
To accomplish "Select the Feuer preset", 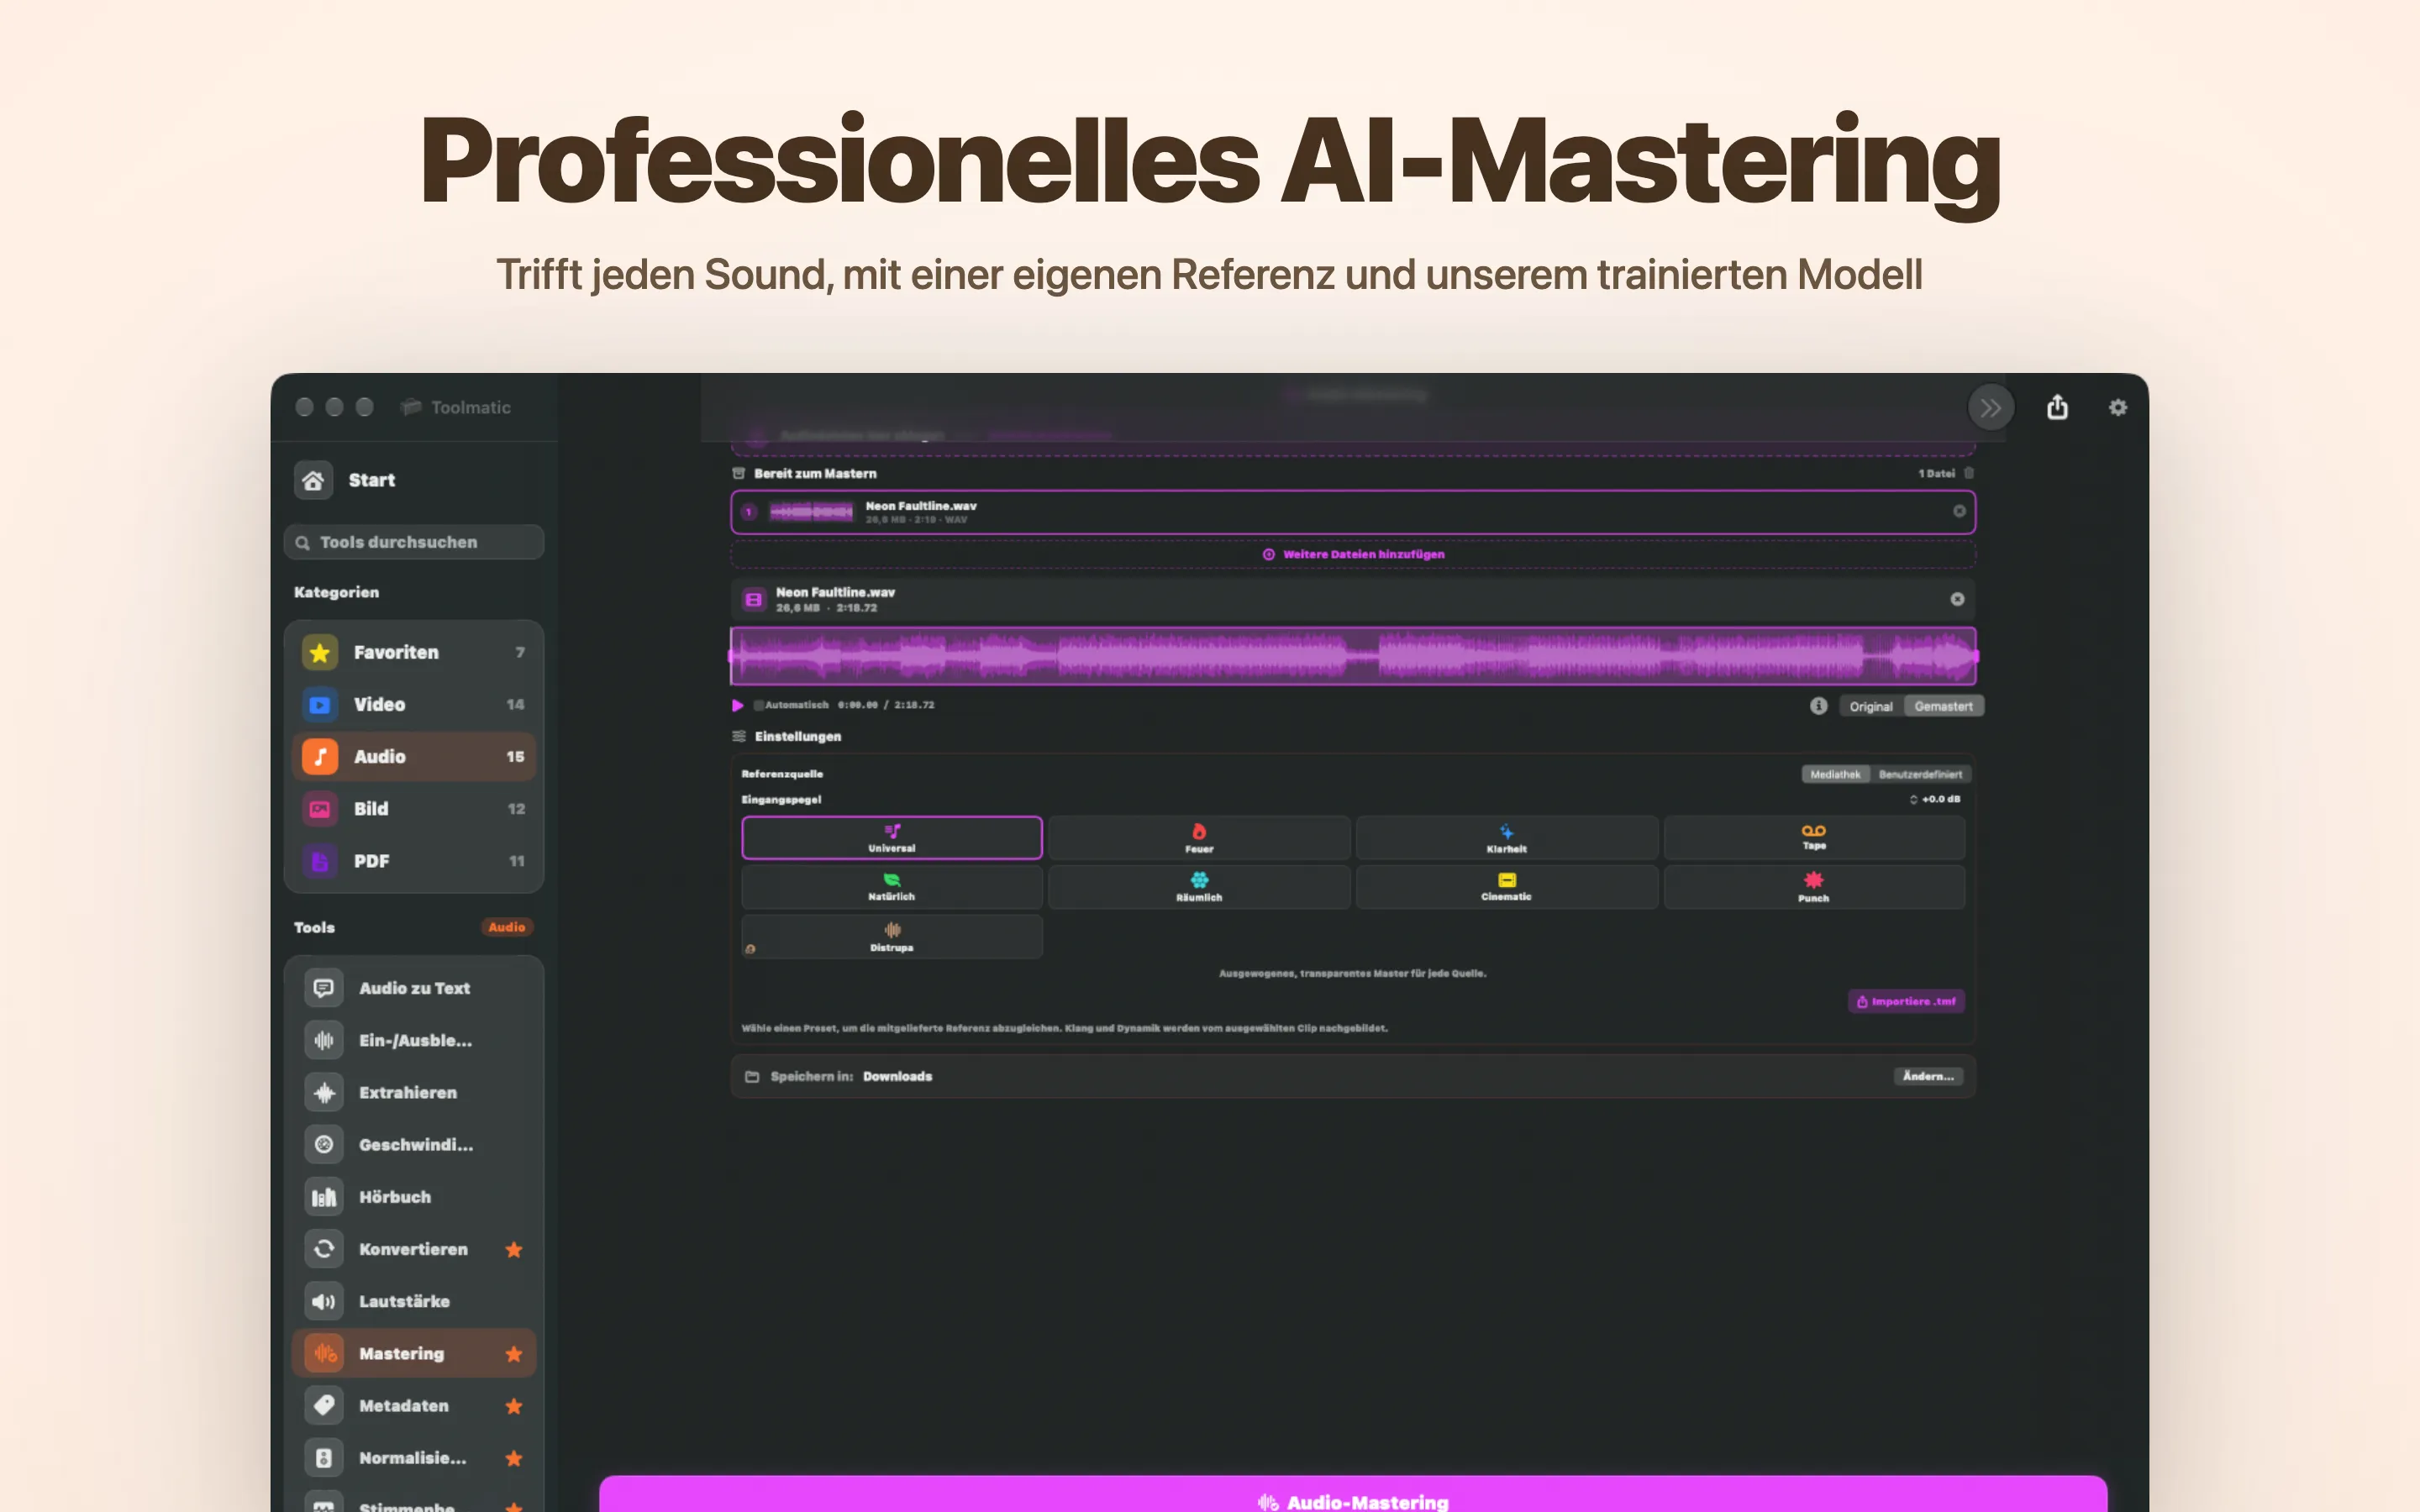I will coord(1199,838).
